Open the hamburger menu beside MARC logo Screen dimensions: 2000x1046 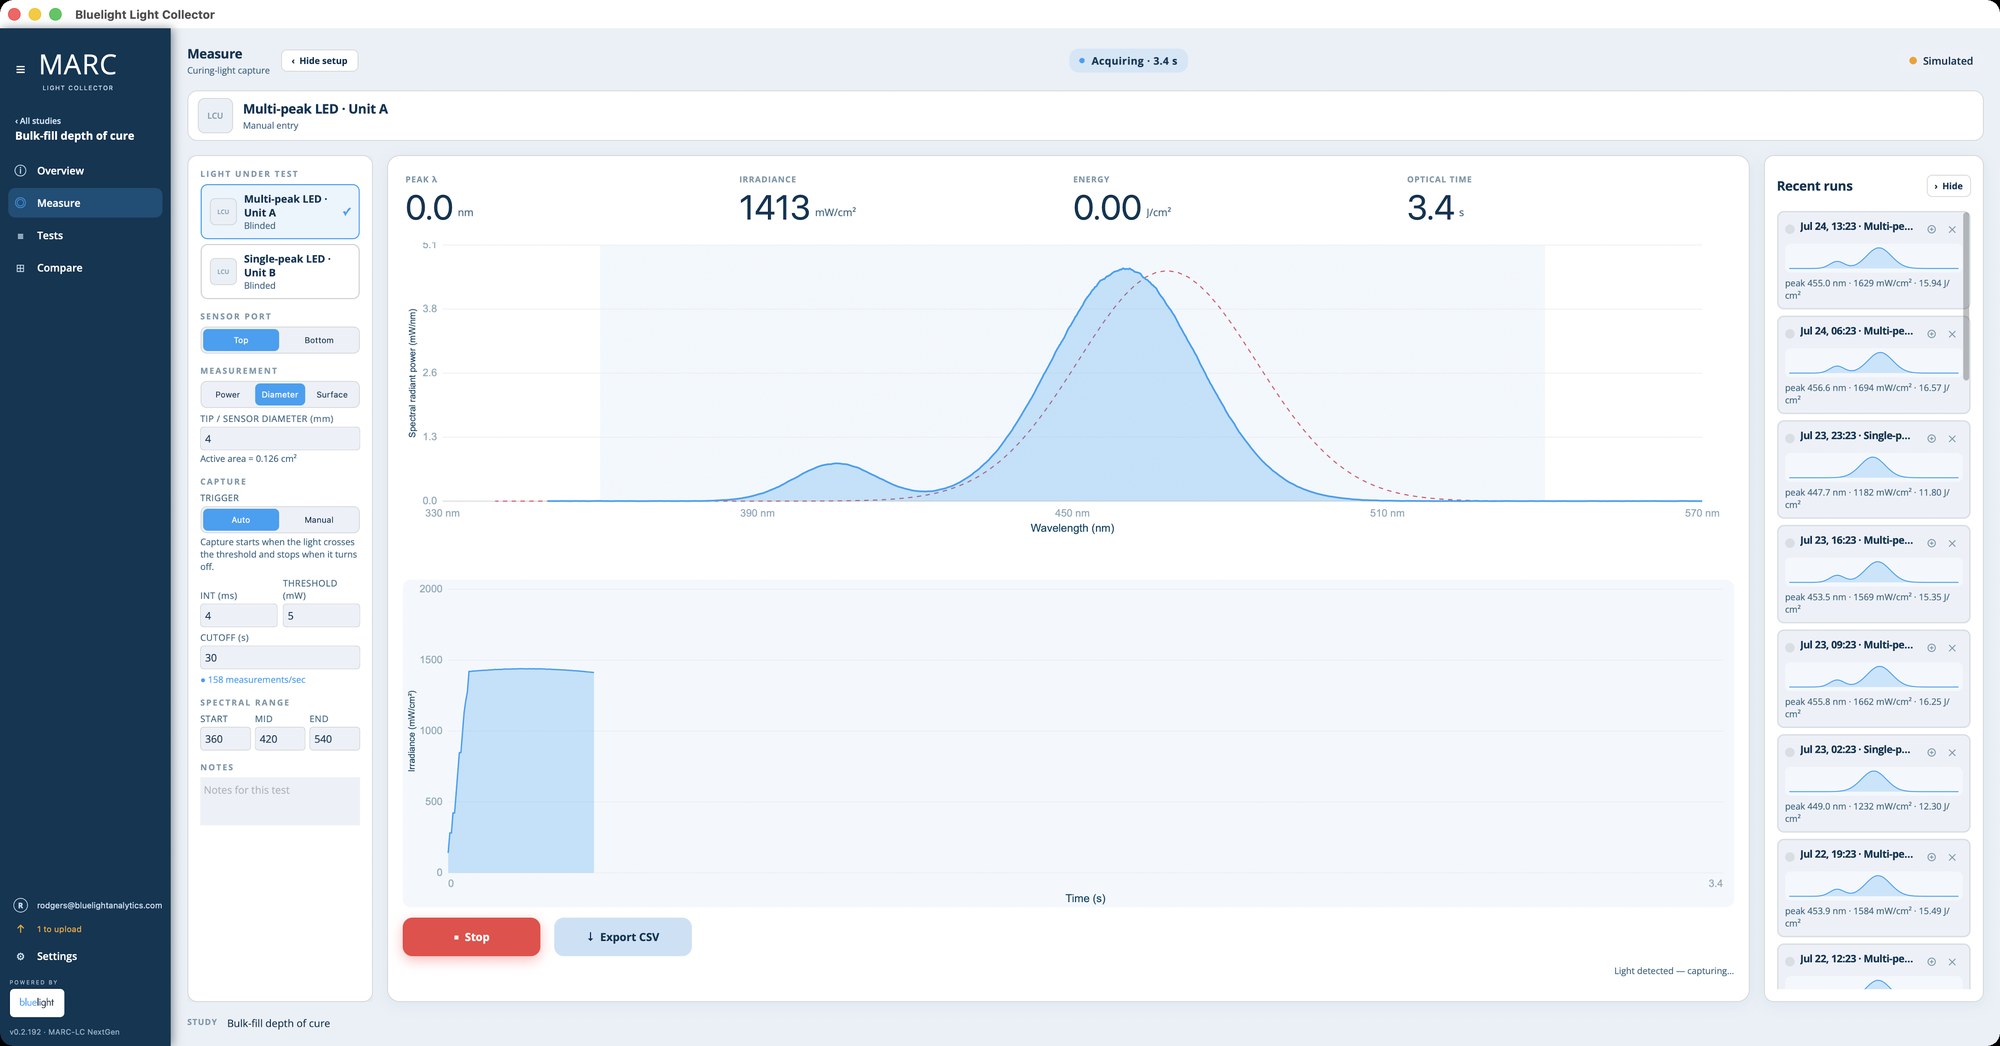(x=20, y=70)
